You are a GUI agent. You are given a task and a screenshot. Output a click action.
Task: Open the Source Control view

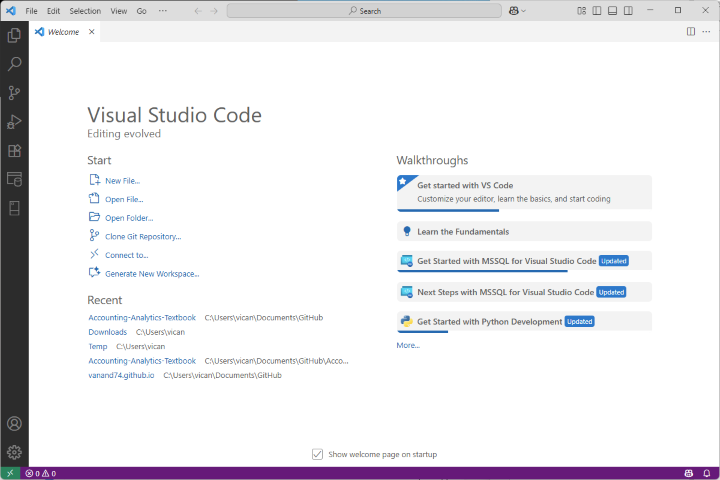[14, 93]
